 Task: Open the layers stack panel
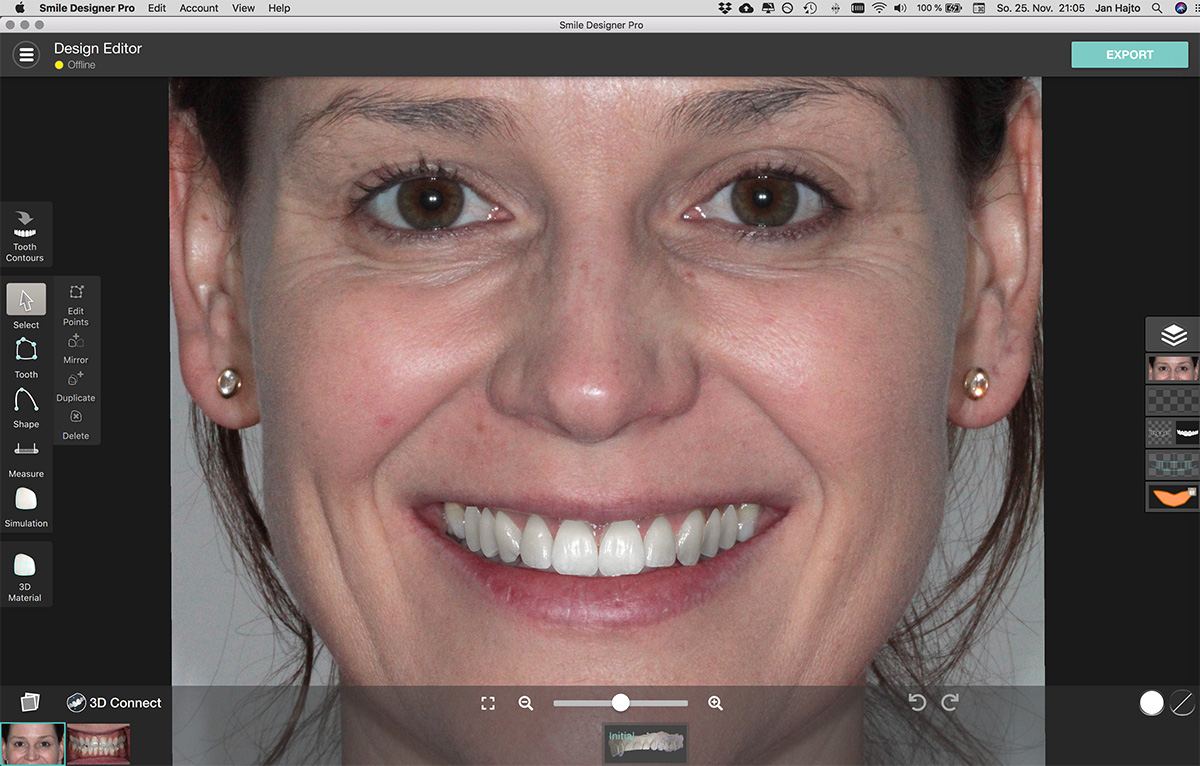pyautogui.click(x=1173, y=335)
